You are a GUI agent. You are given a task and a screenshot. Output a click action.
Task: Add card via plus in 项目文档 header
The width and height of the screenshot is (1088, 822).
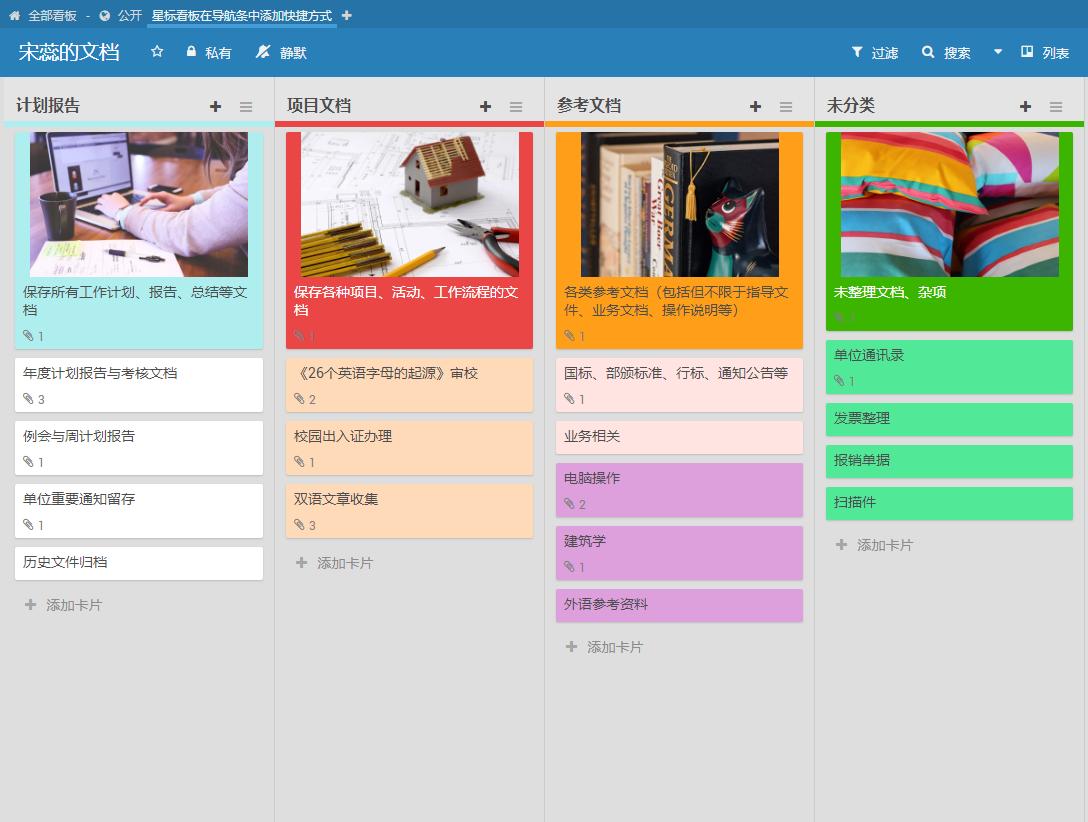pos(486,106)
